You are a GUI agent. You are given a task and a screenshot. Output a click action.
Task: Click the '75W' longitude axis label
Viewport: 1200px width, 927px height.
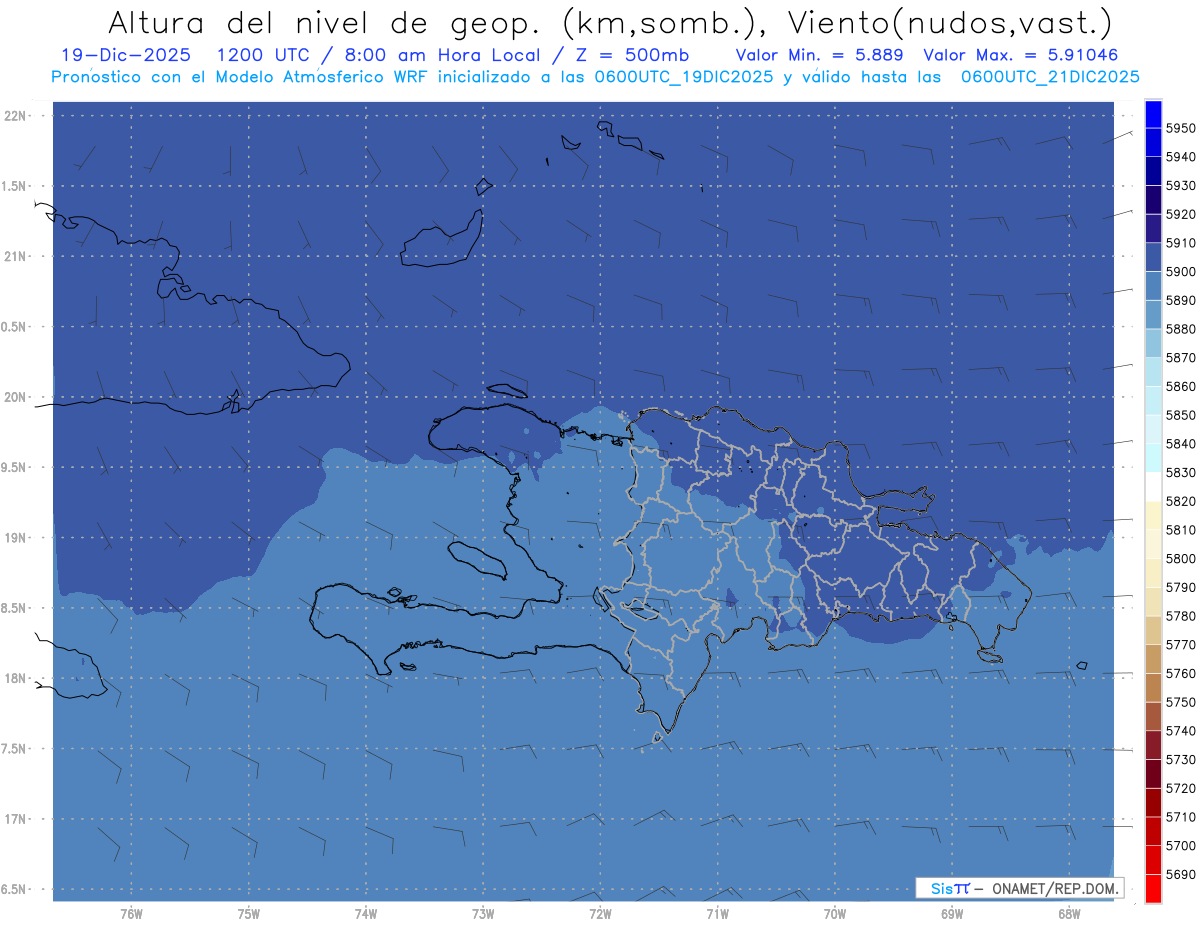[x=248, y=913]
